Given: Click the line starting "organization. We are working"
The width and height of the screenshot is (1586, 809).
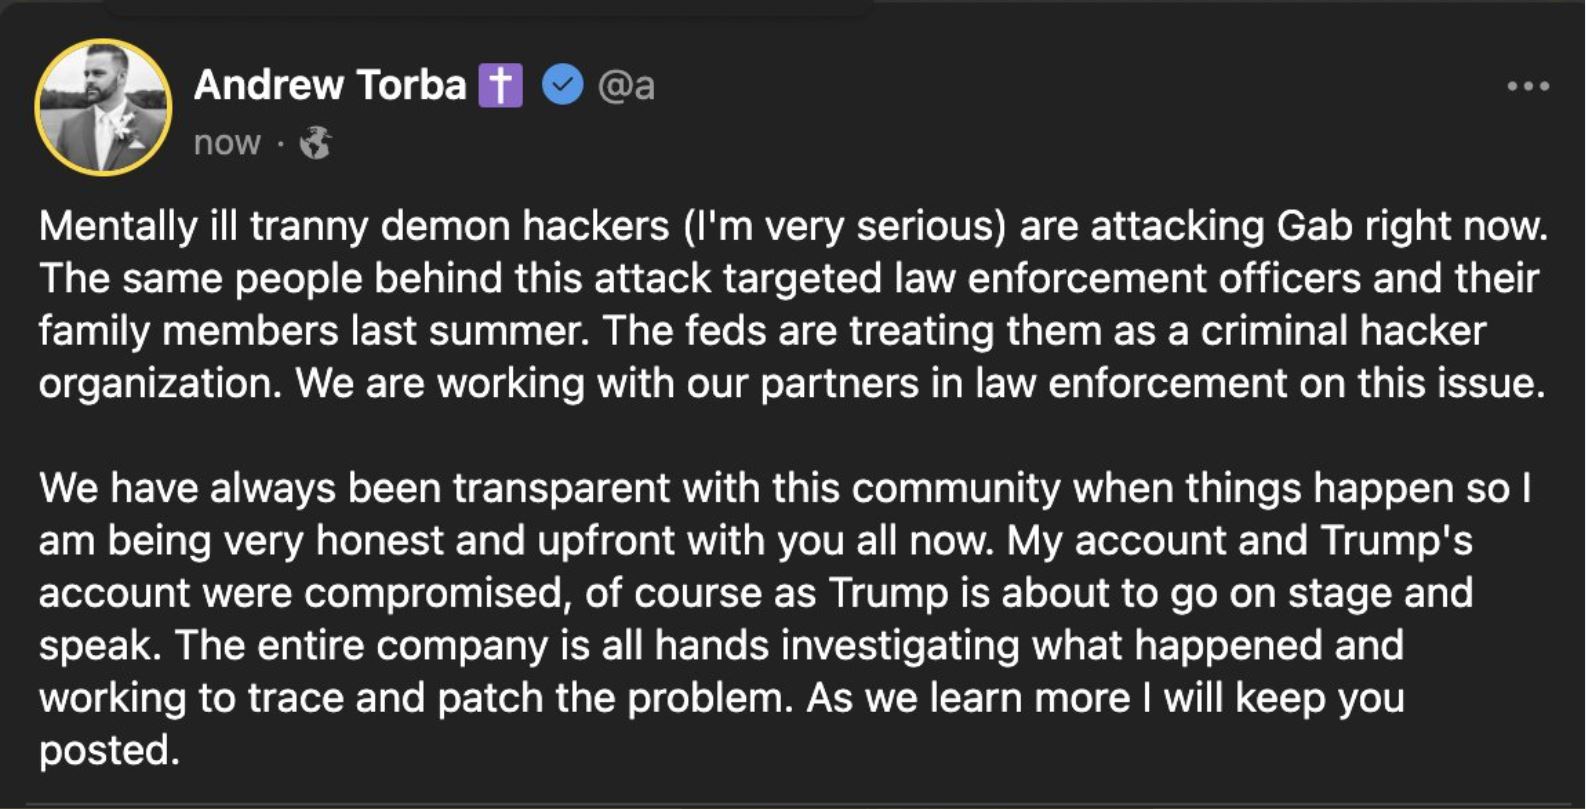Looking at the screenshot, I should pyautogui.click(x=792, y=383).
